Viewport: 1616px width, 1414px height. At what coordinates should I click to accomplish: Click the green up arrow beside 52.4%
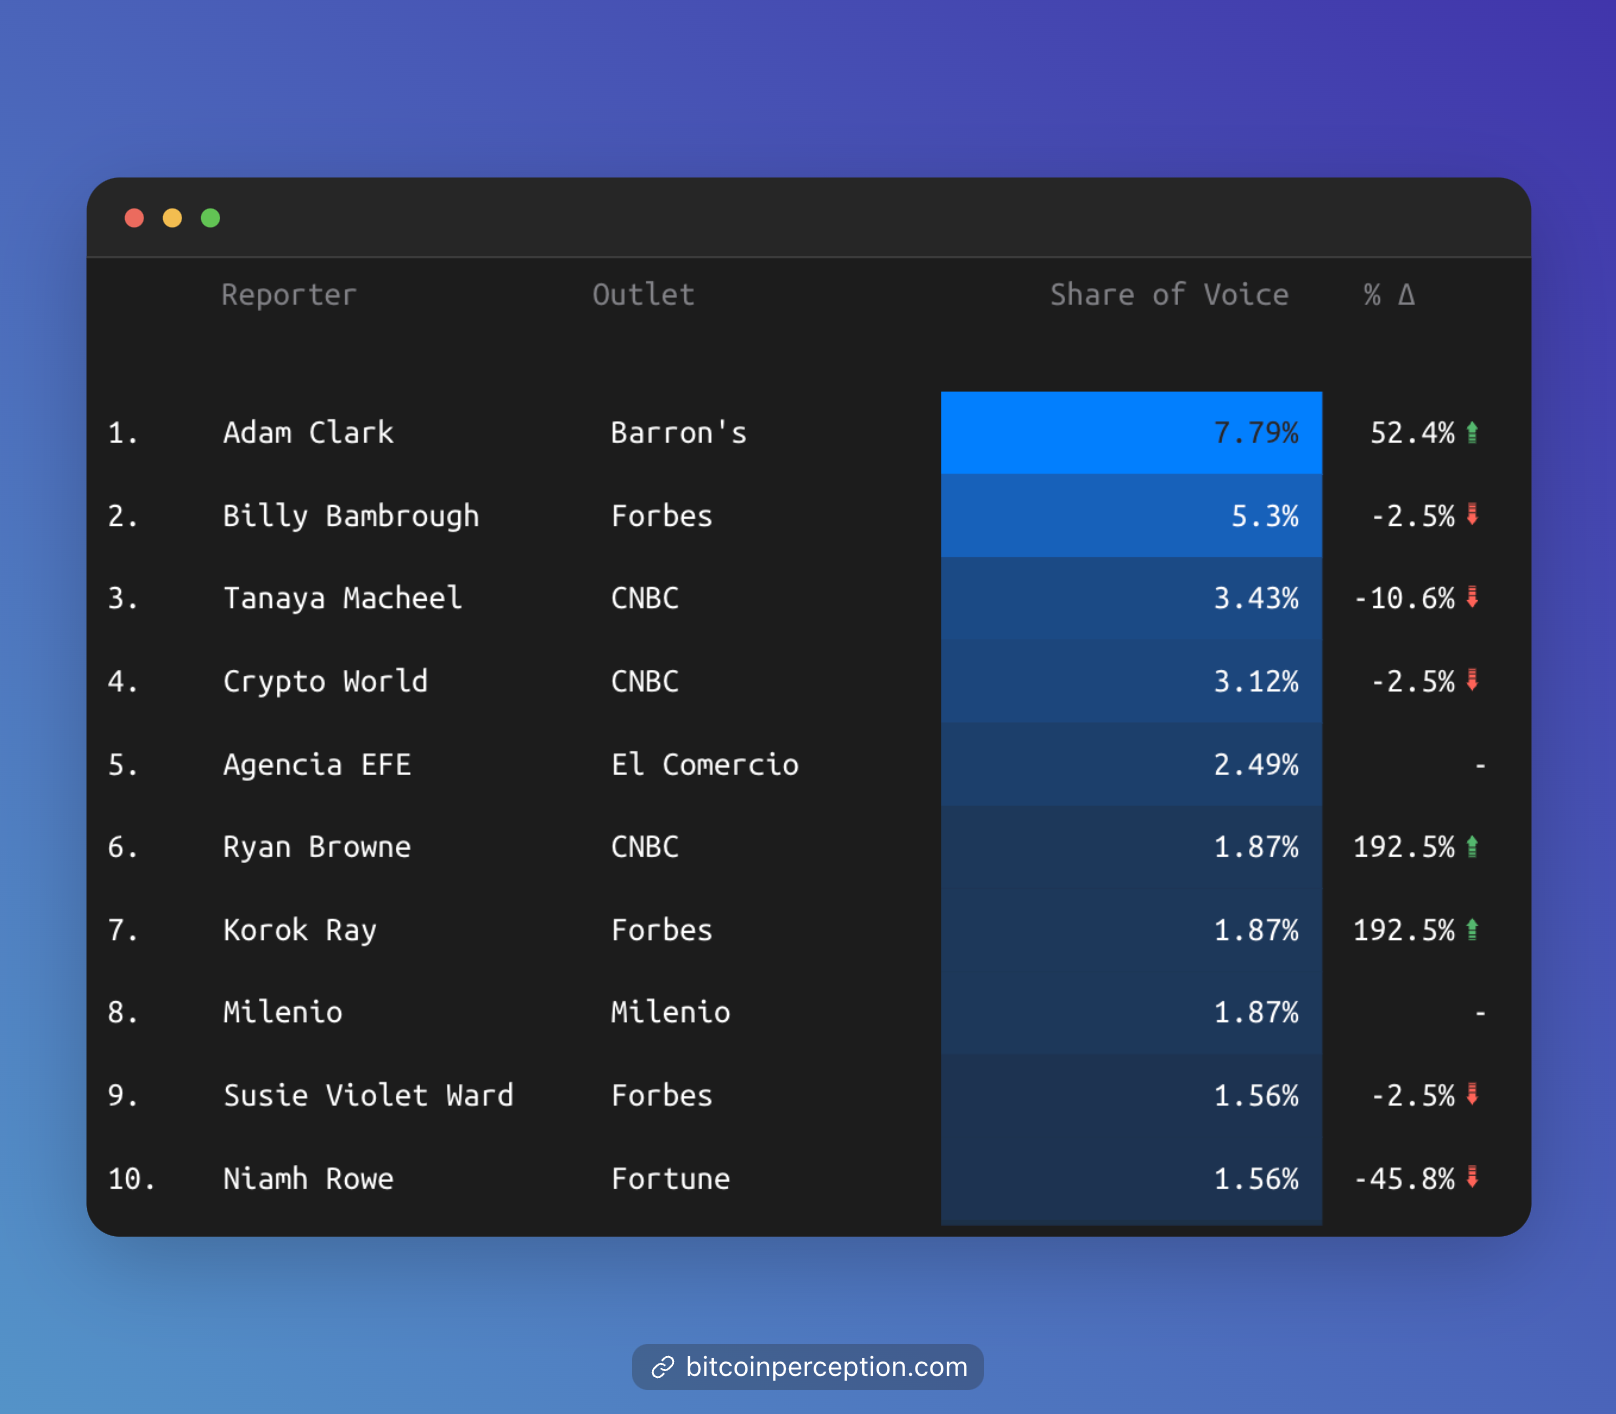pyautogui.click(x=1472, y=433)
